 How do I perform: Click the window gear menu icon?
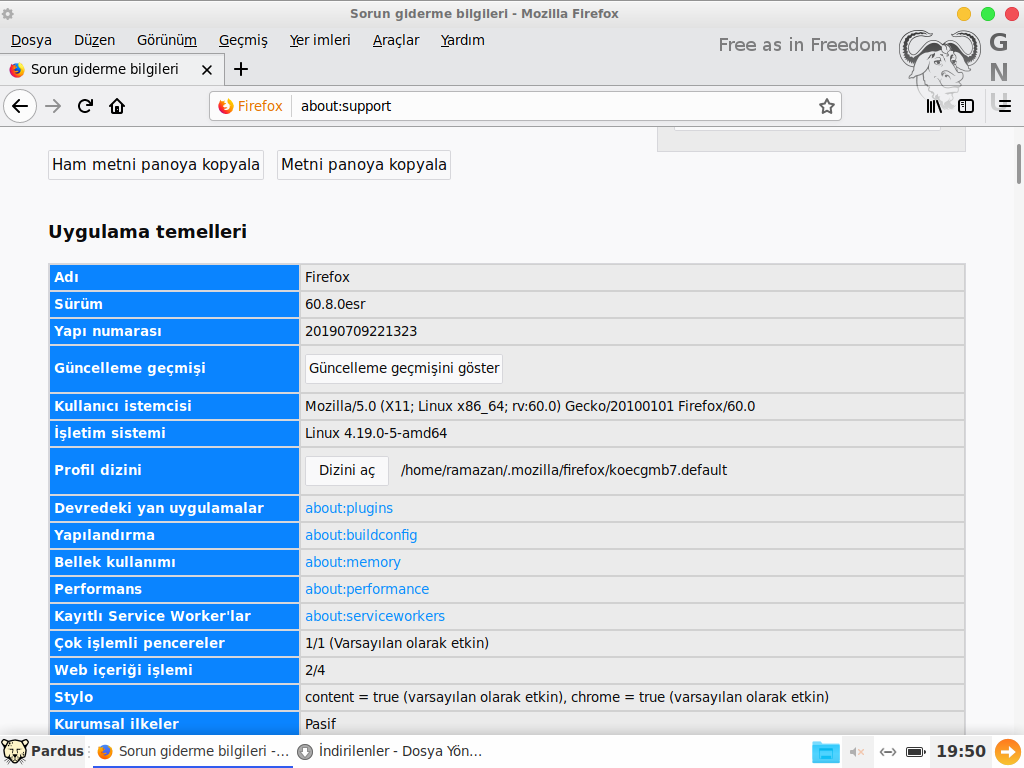tap(8, 13)
